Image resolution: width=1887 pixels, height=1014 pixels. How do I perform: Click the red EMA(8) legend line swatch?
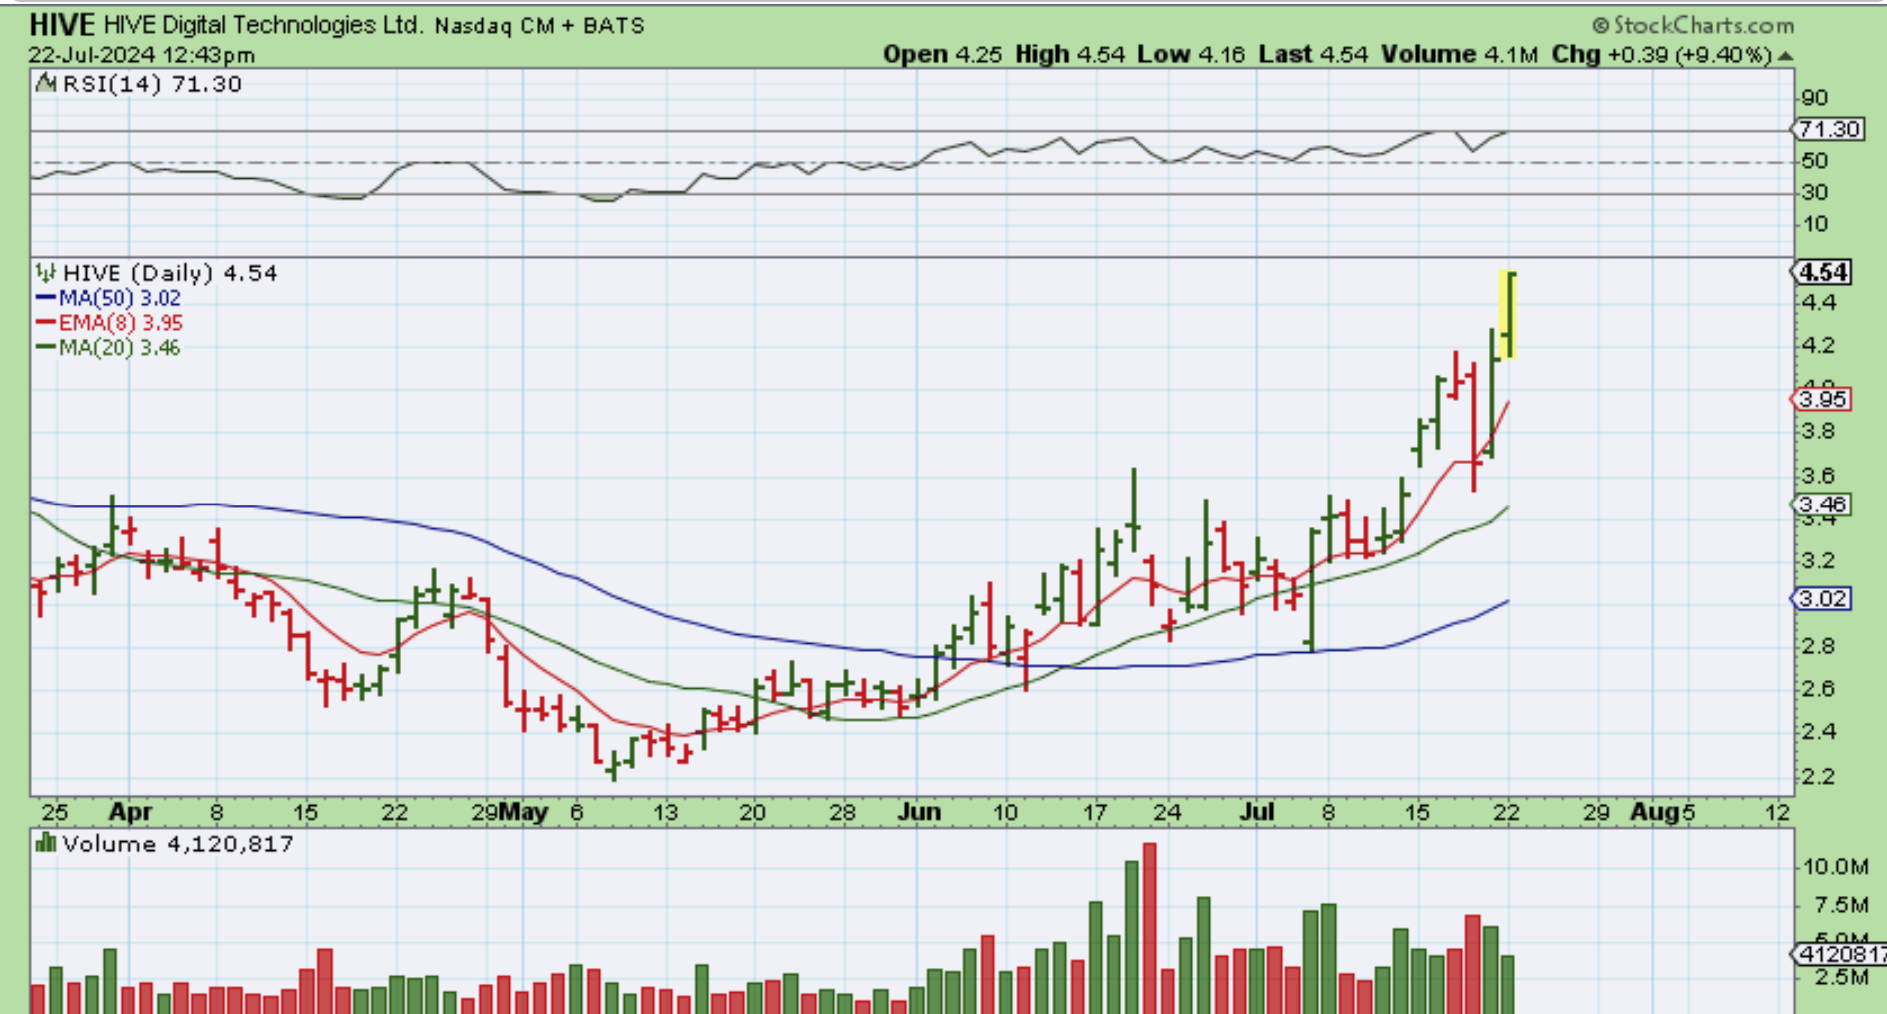click(46, 323)
